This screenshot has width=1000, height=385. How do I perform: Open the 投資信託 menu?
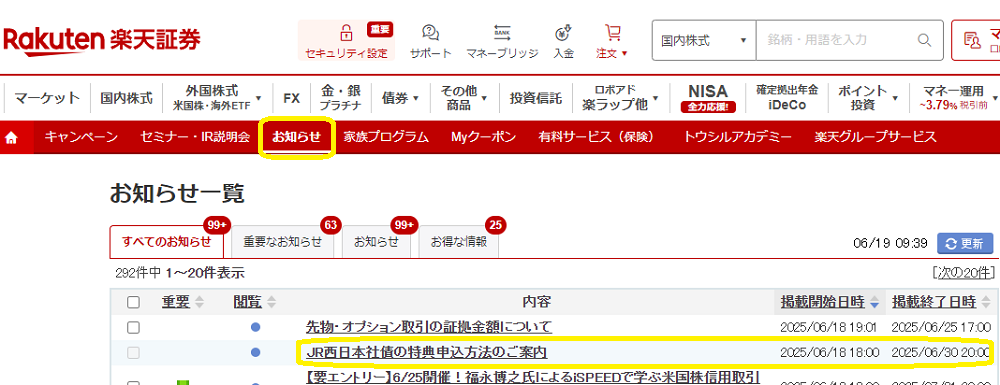coord(536,98)
